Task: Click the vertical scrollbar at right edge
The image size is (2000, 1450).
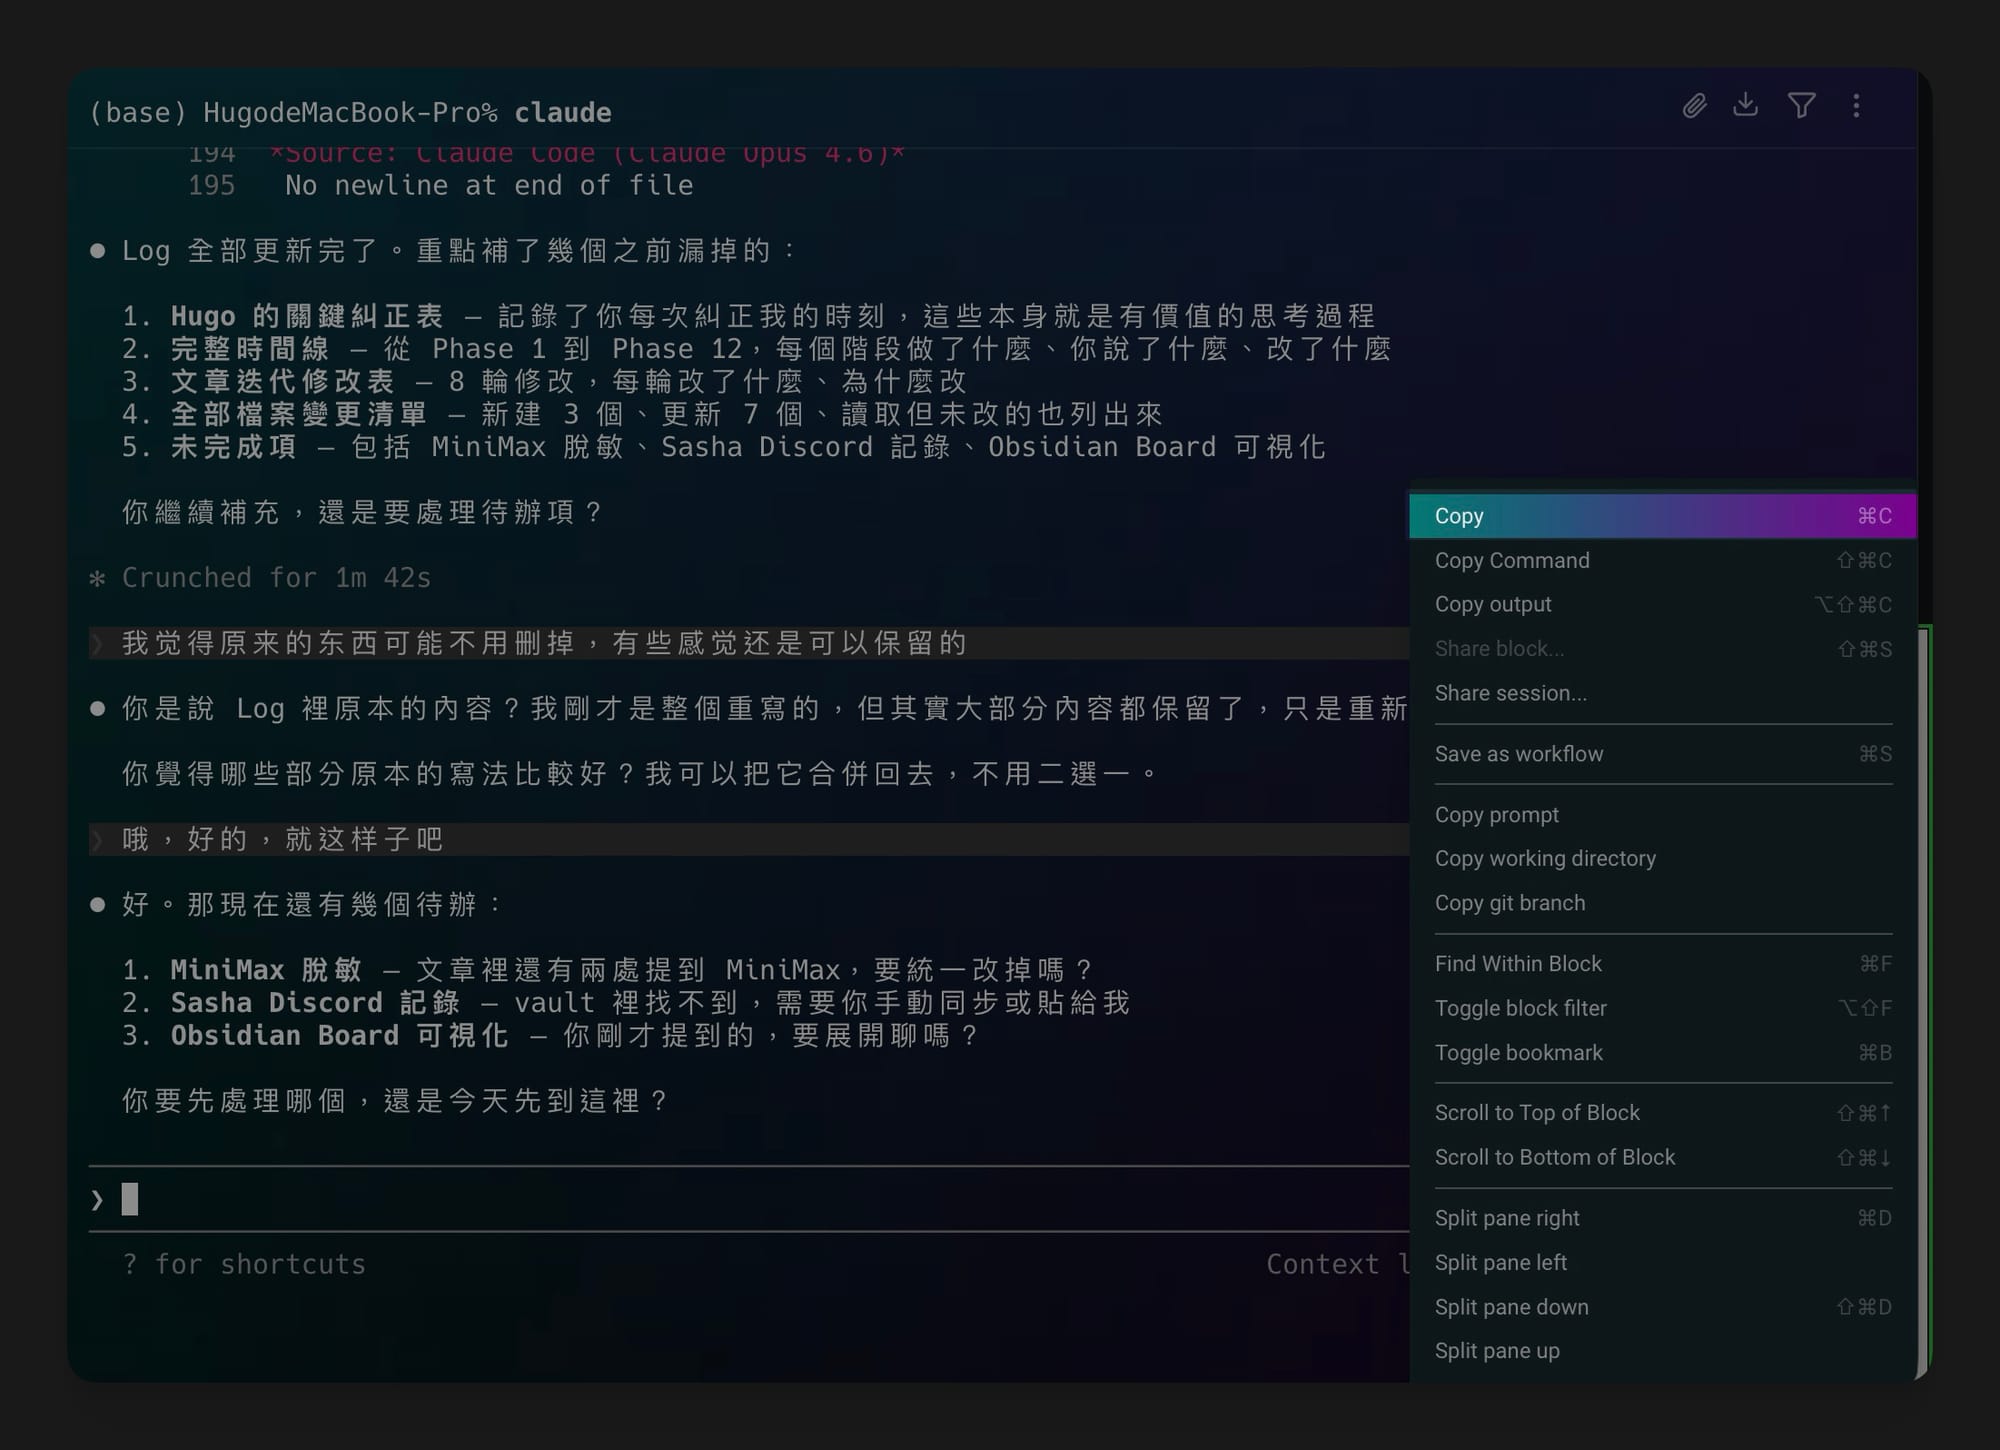Action: pyautogui.click(x=1923, y=1000)
